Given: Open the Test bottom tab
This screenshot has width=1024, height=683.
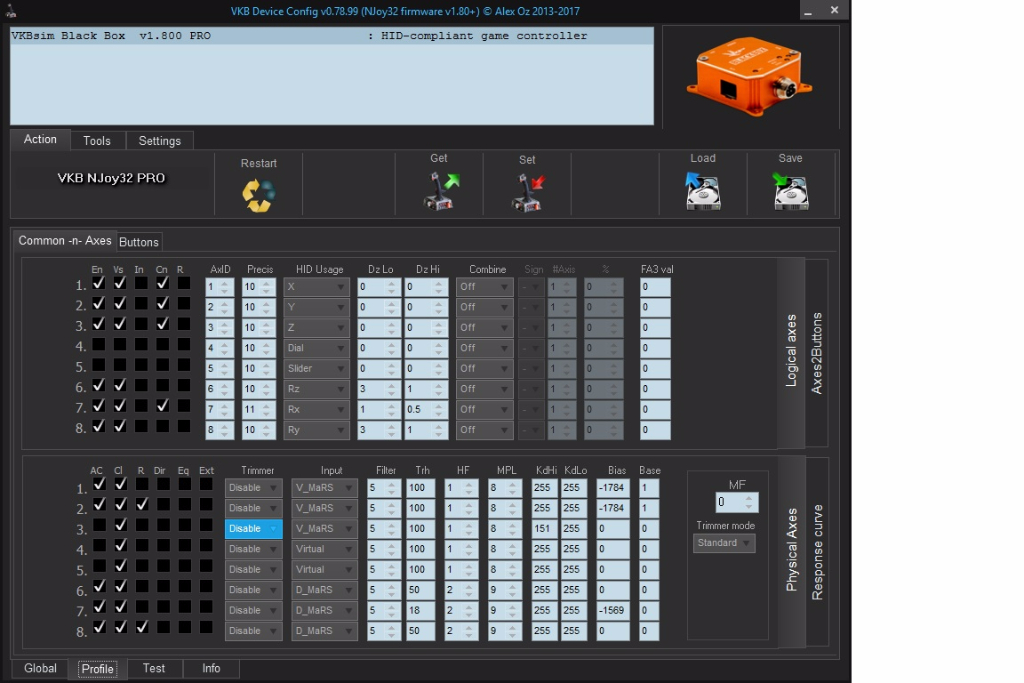Looking at the screenshot, I should pyautogui.click(x=154, y=668).
